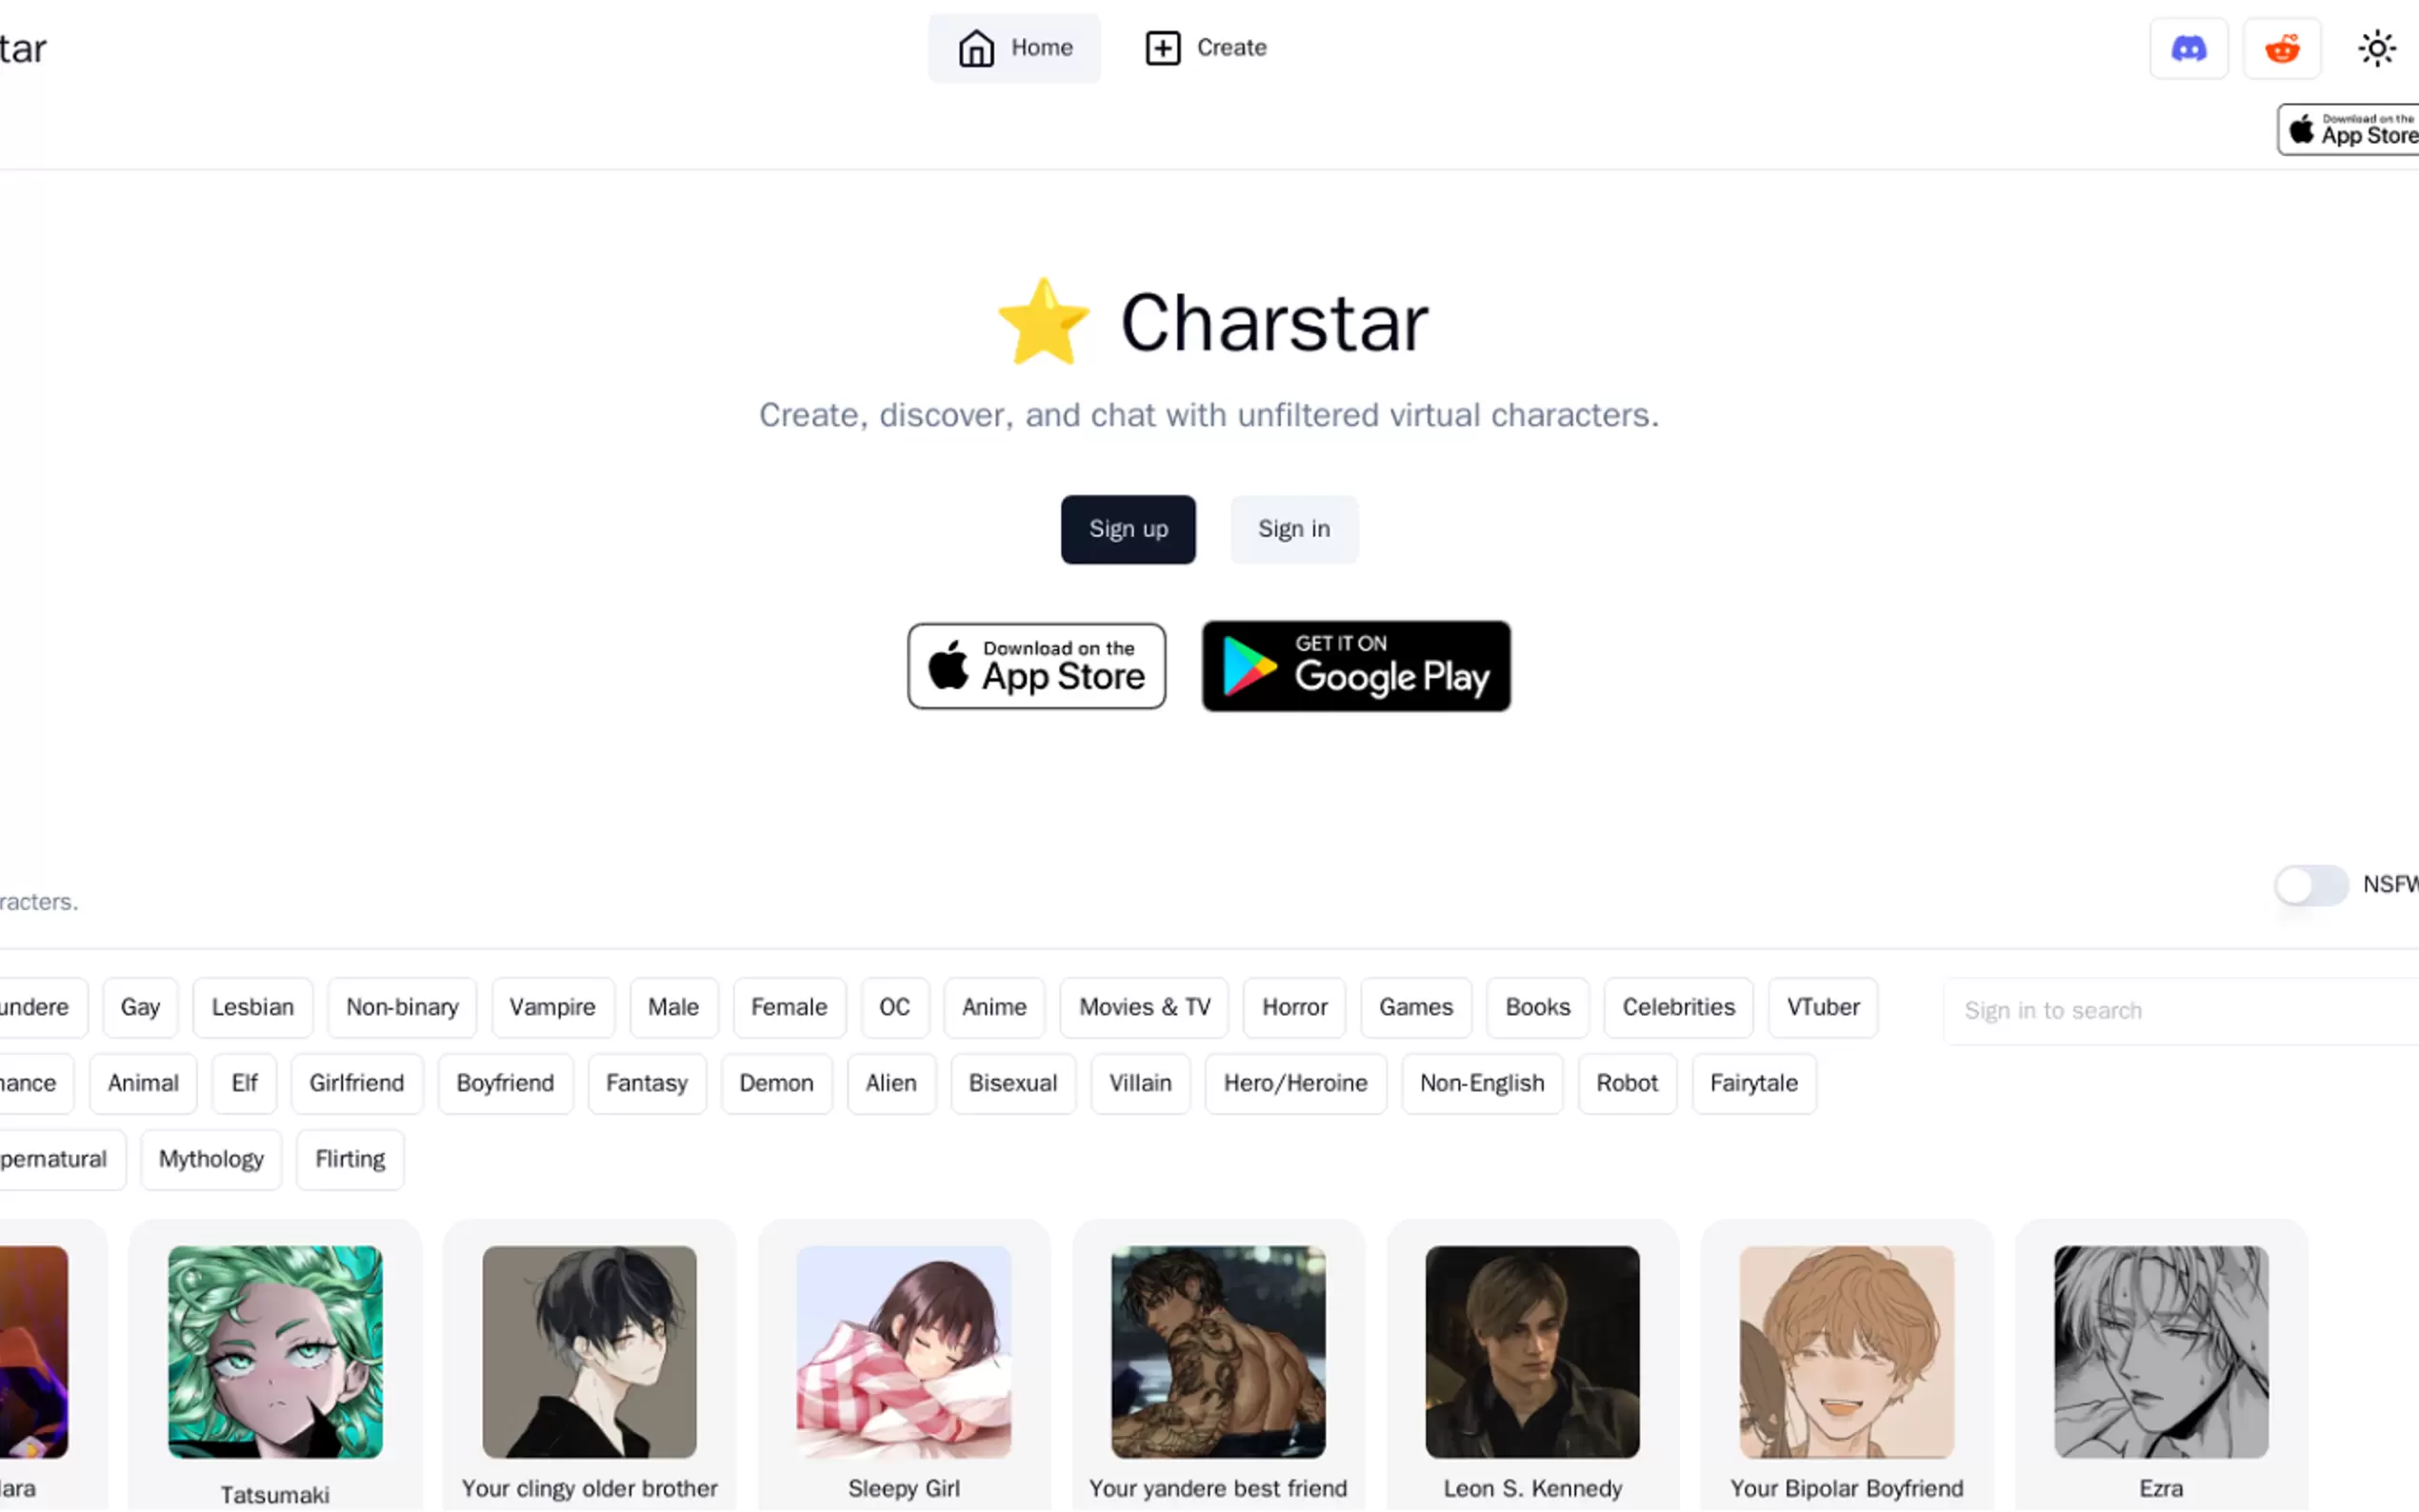Click the Home house icon
2419x1512 pixels.
[976, 48]
